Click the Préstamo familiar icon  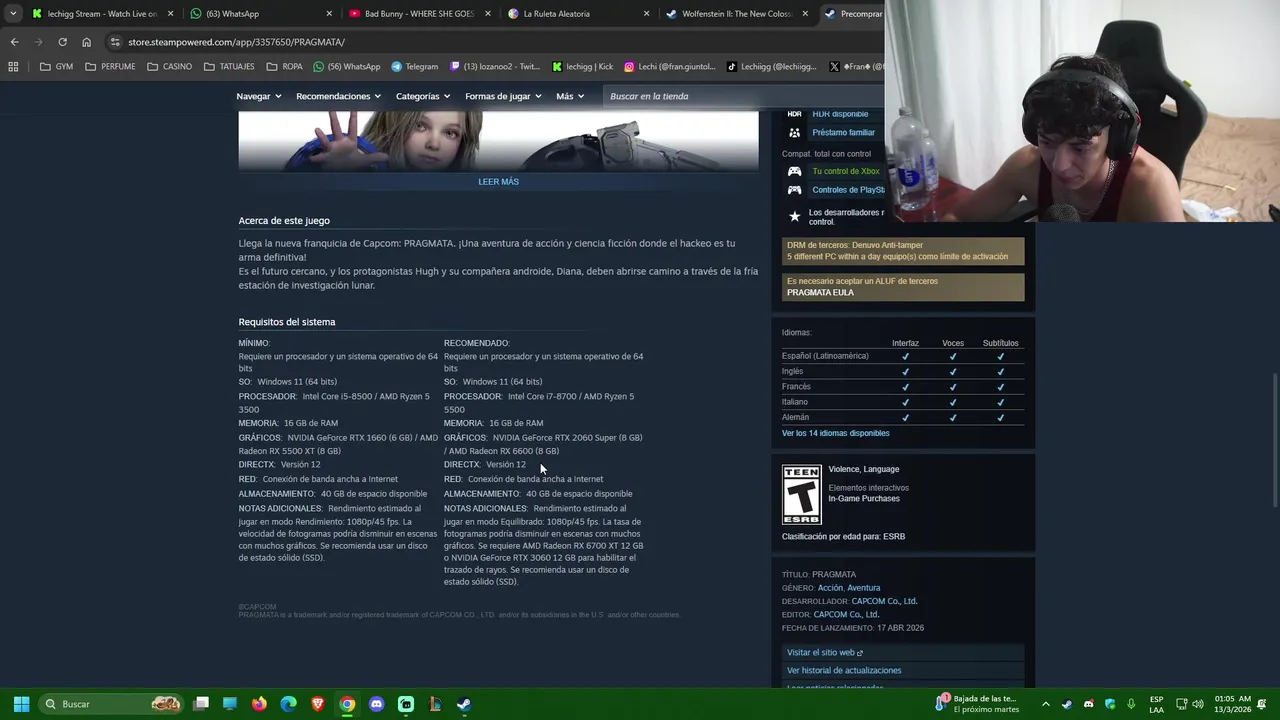click(794, 132)
